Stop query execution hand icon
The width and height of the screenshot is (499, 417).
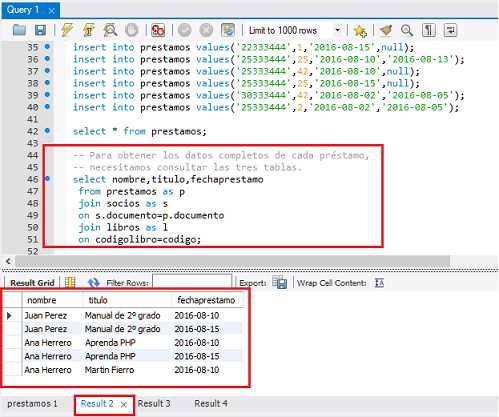(x=132, y=30)
